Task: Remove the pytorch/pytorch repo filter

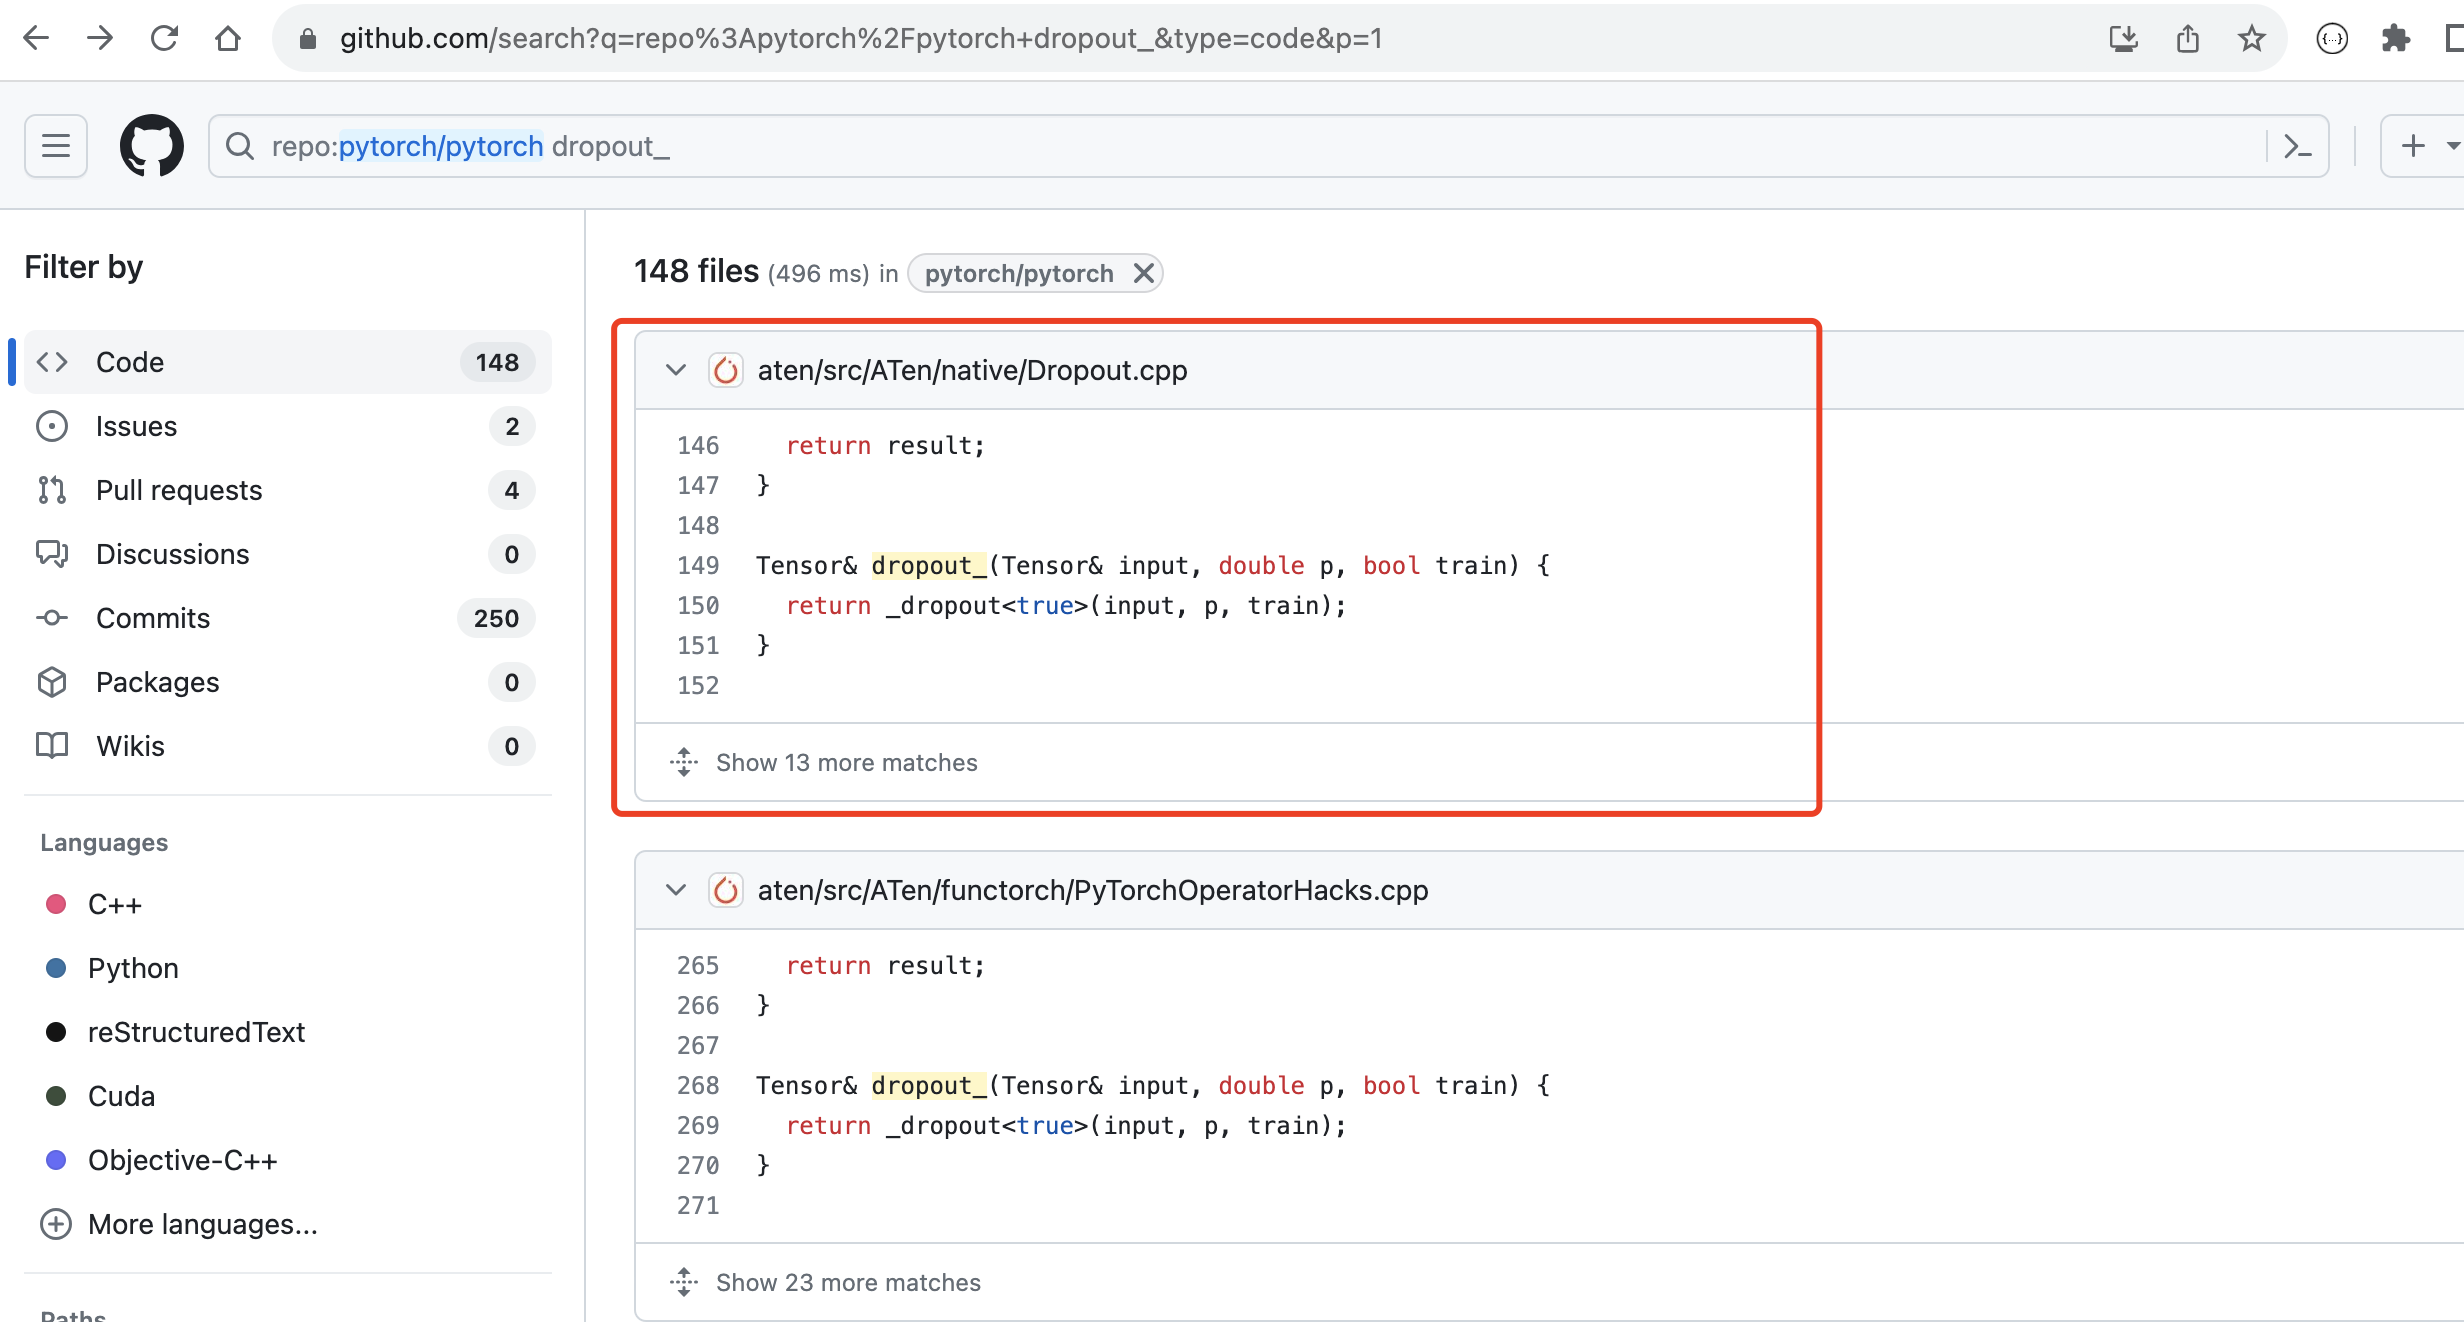Action: (x=1144, y=273)
